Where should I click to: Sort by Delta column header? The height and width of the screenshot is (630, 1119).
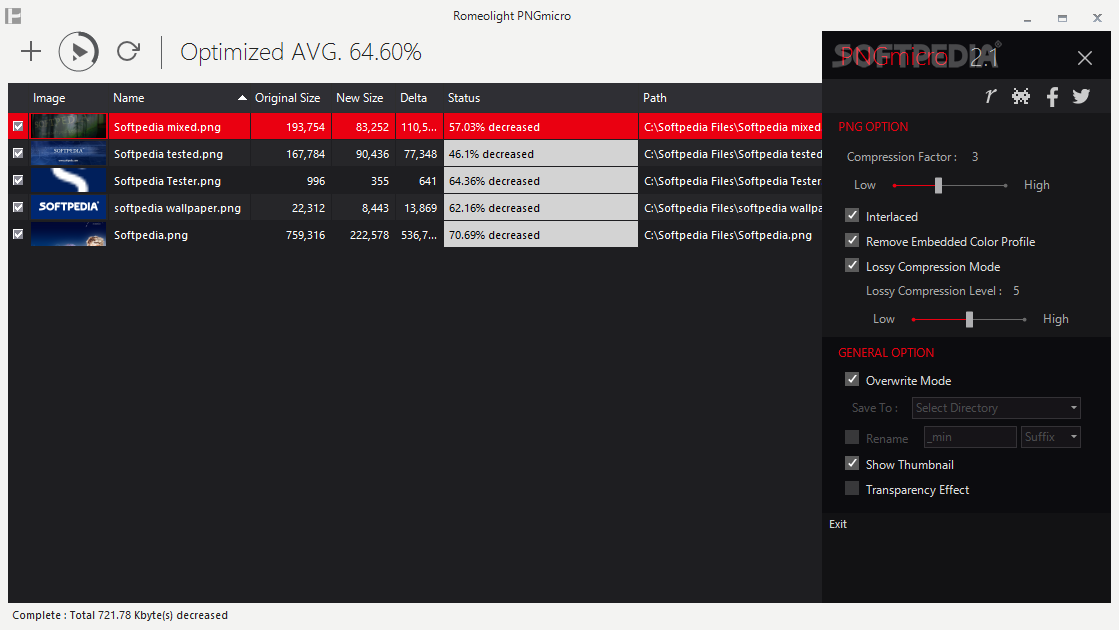coord(419,98)
